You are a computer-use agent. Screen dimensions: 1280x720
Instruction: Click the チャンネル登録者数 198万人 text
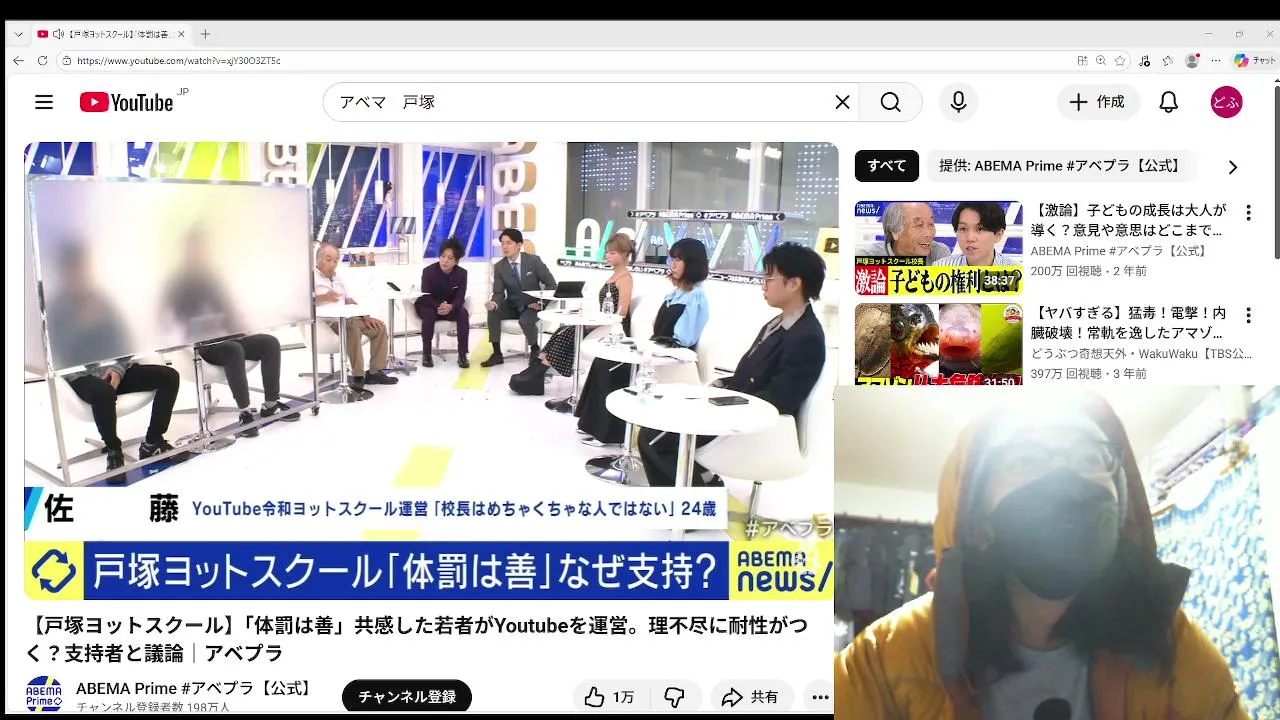[153, 707]
